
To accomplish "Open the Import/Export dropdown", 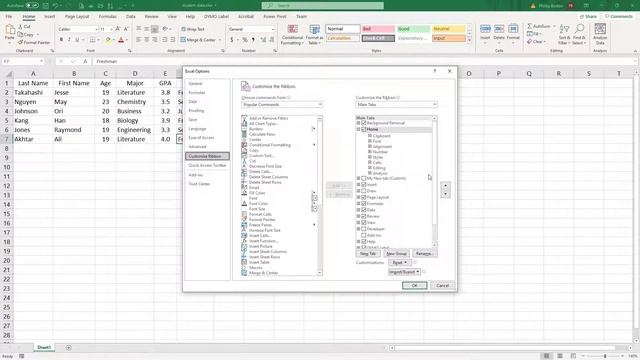I will pyautogui.click(x=404, y=272).
